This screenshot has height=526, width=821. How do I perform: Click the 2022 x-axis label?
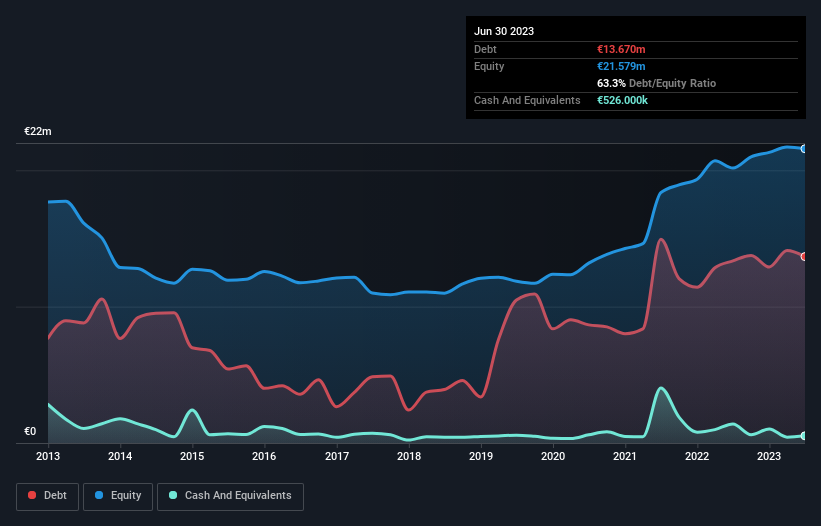pyautogui.click(x=697, y=456)
